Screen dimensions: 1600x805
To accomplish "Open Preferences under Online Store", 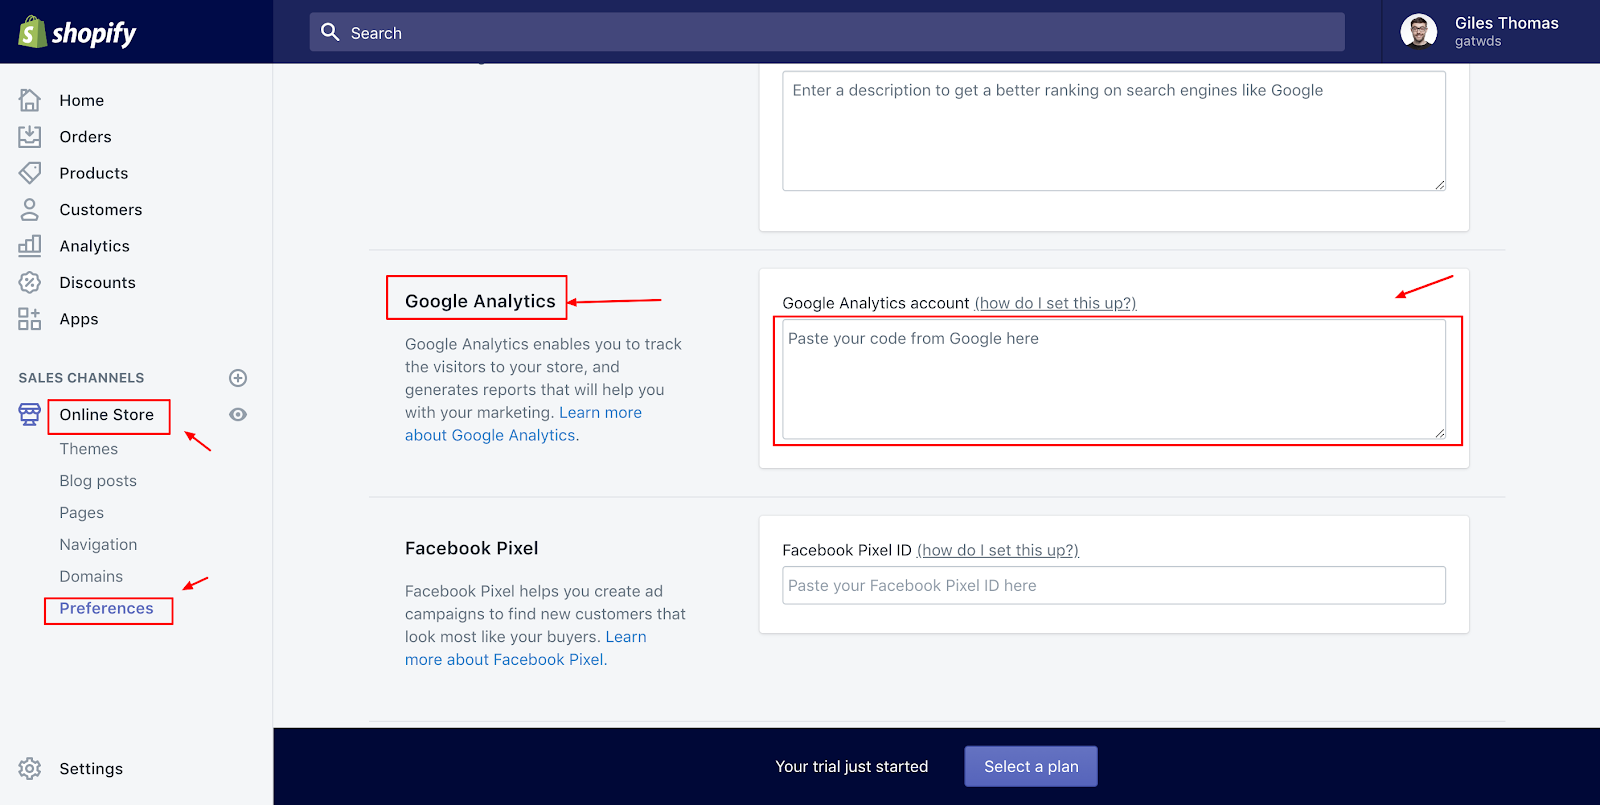I will click(x=106, y=608).
